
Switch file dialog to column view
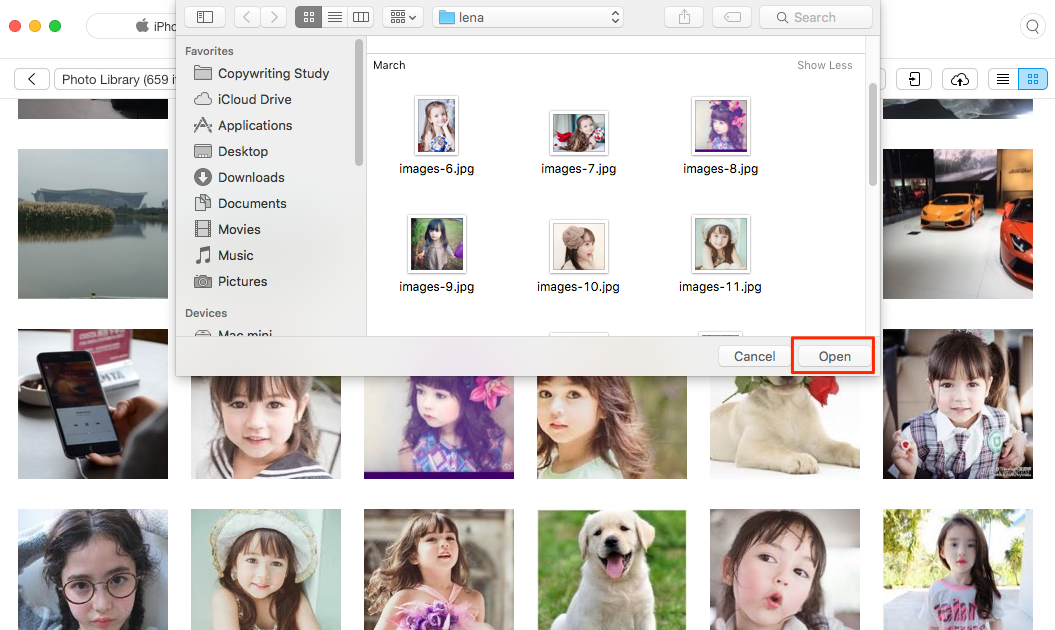pos(361,17)
